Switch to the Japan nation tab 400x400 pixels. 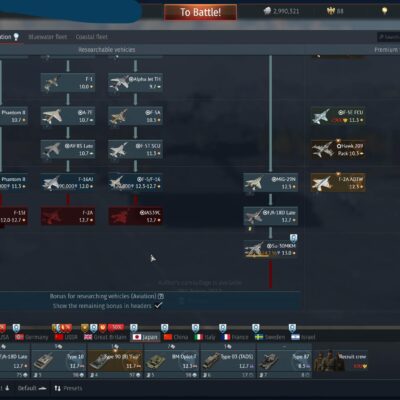pyautogui.click(x=145, y=337)
